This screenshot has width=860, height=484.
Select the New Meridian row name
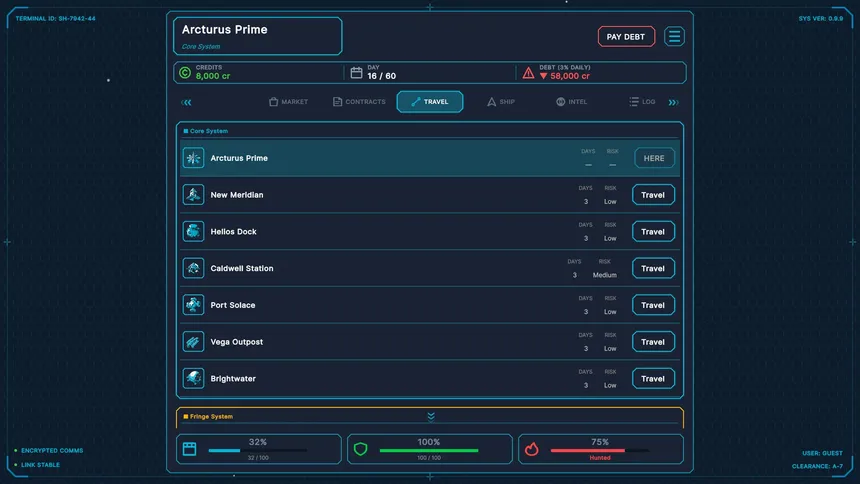pos(237,195)
